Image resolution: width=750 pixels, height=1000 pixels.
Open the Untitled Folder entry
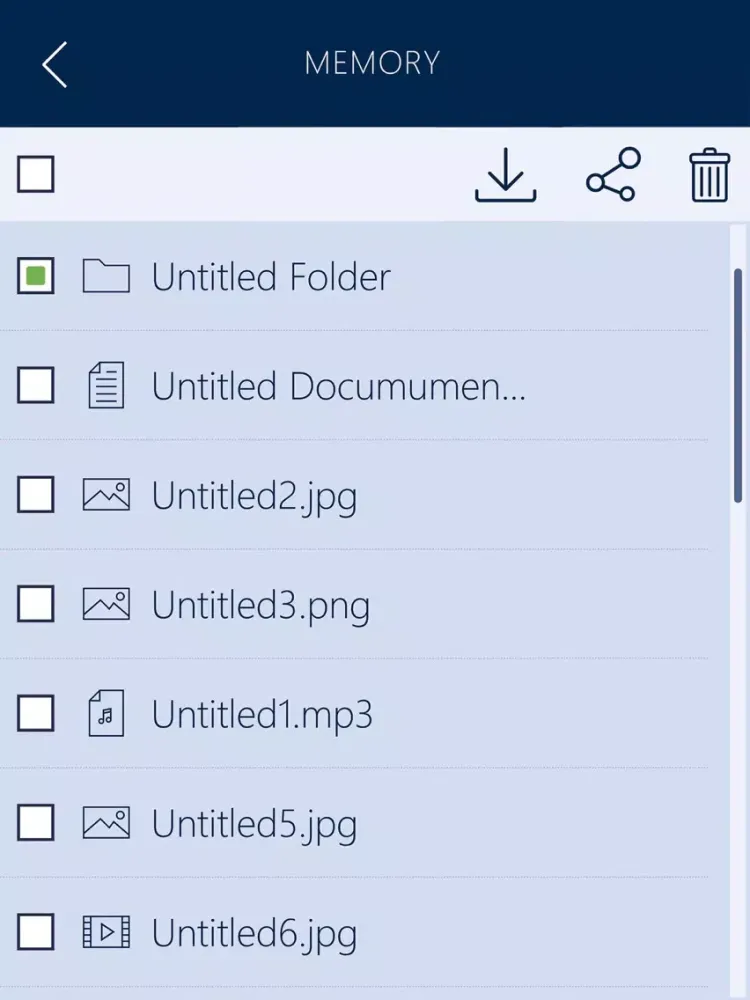(271, 277)
